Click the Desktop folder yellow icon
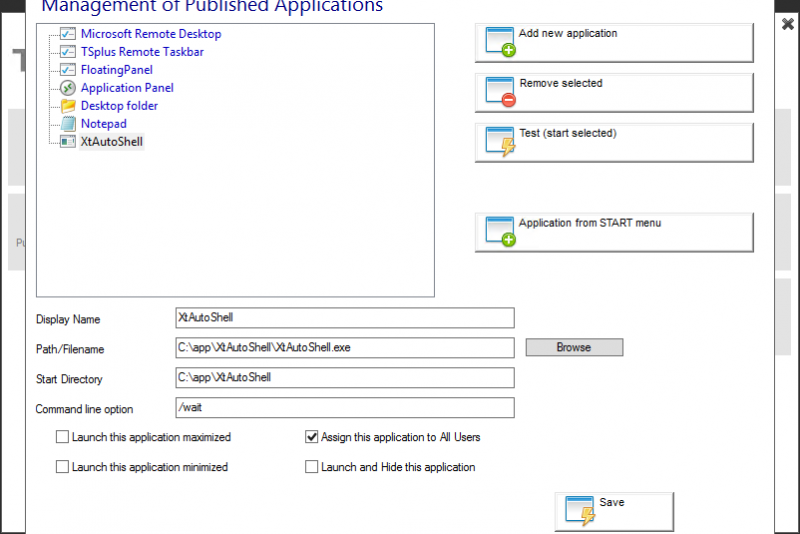This screenshot has width=800, height=534. (x=68, y=106)
